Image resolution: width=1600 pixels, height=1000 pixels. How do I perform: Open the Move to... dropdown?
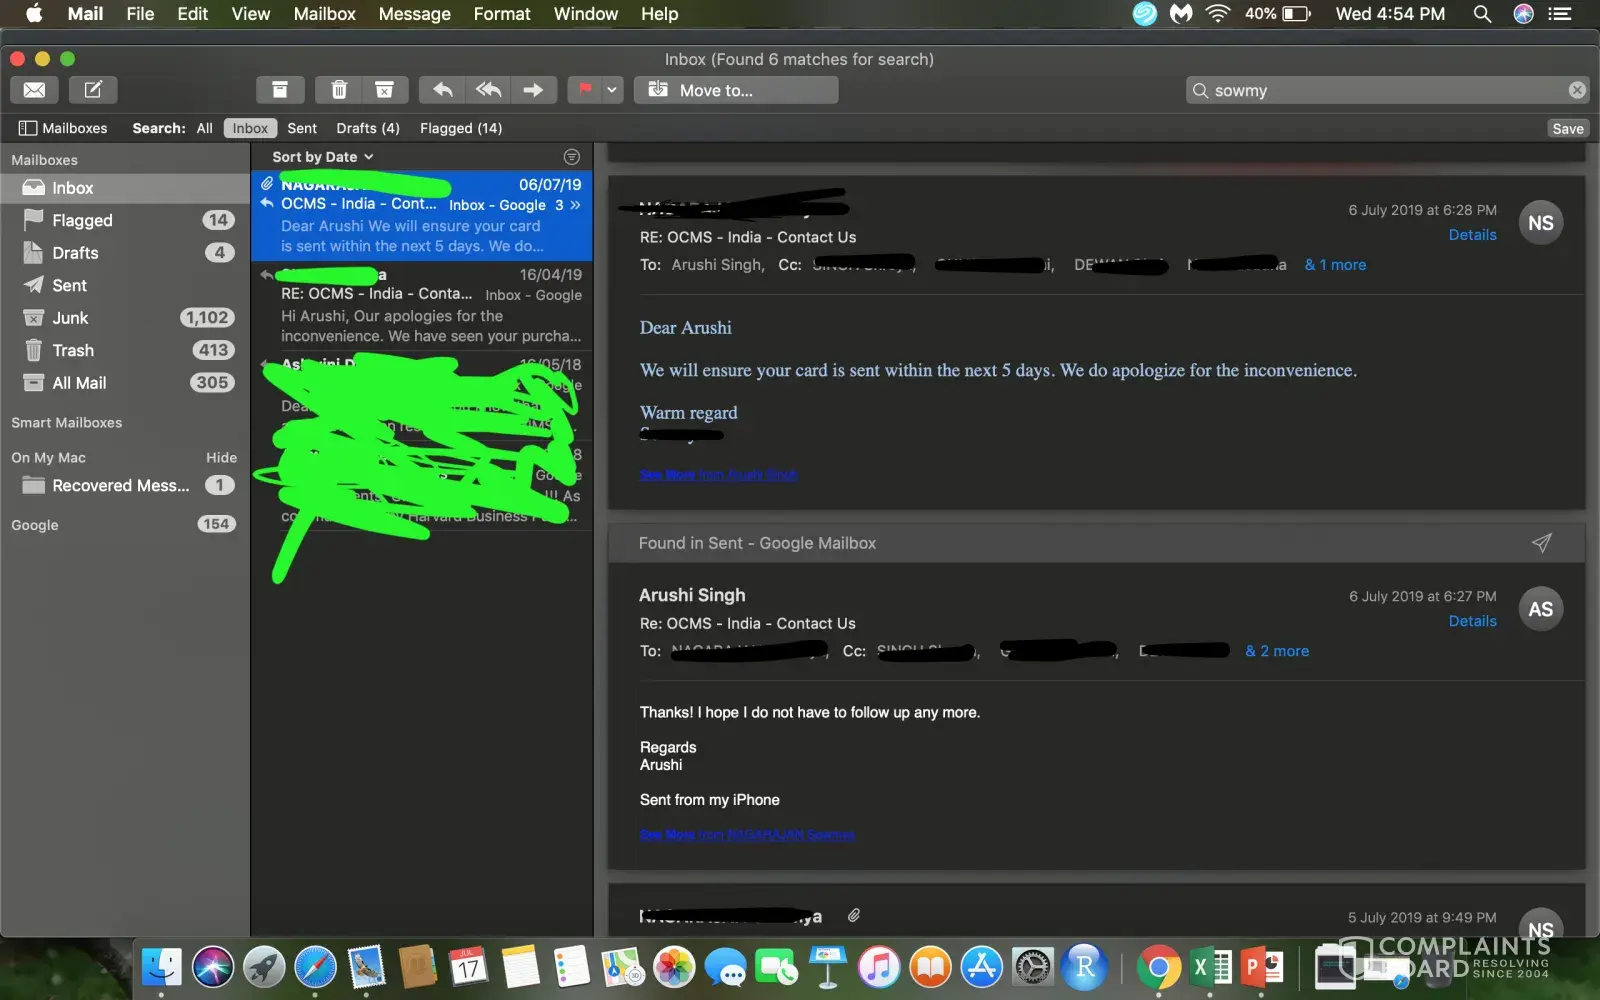coord(736,90)
